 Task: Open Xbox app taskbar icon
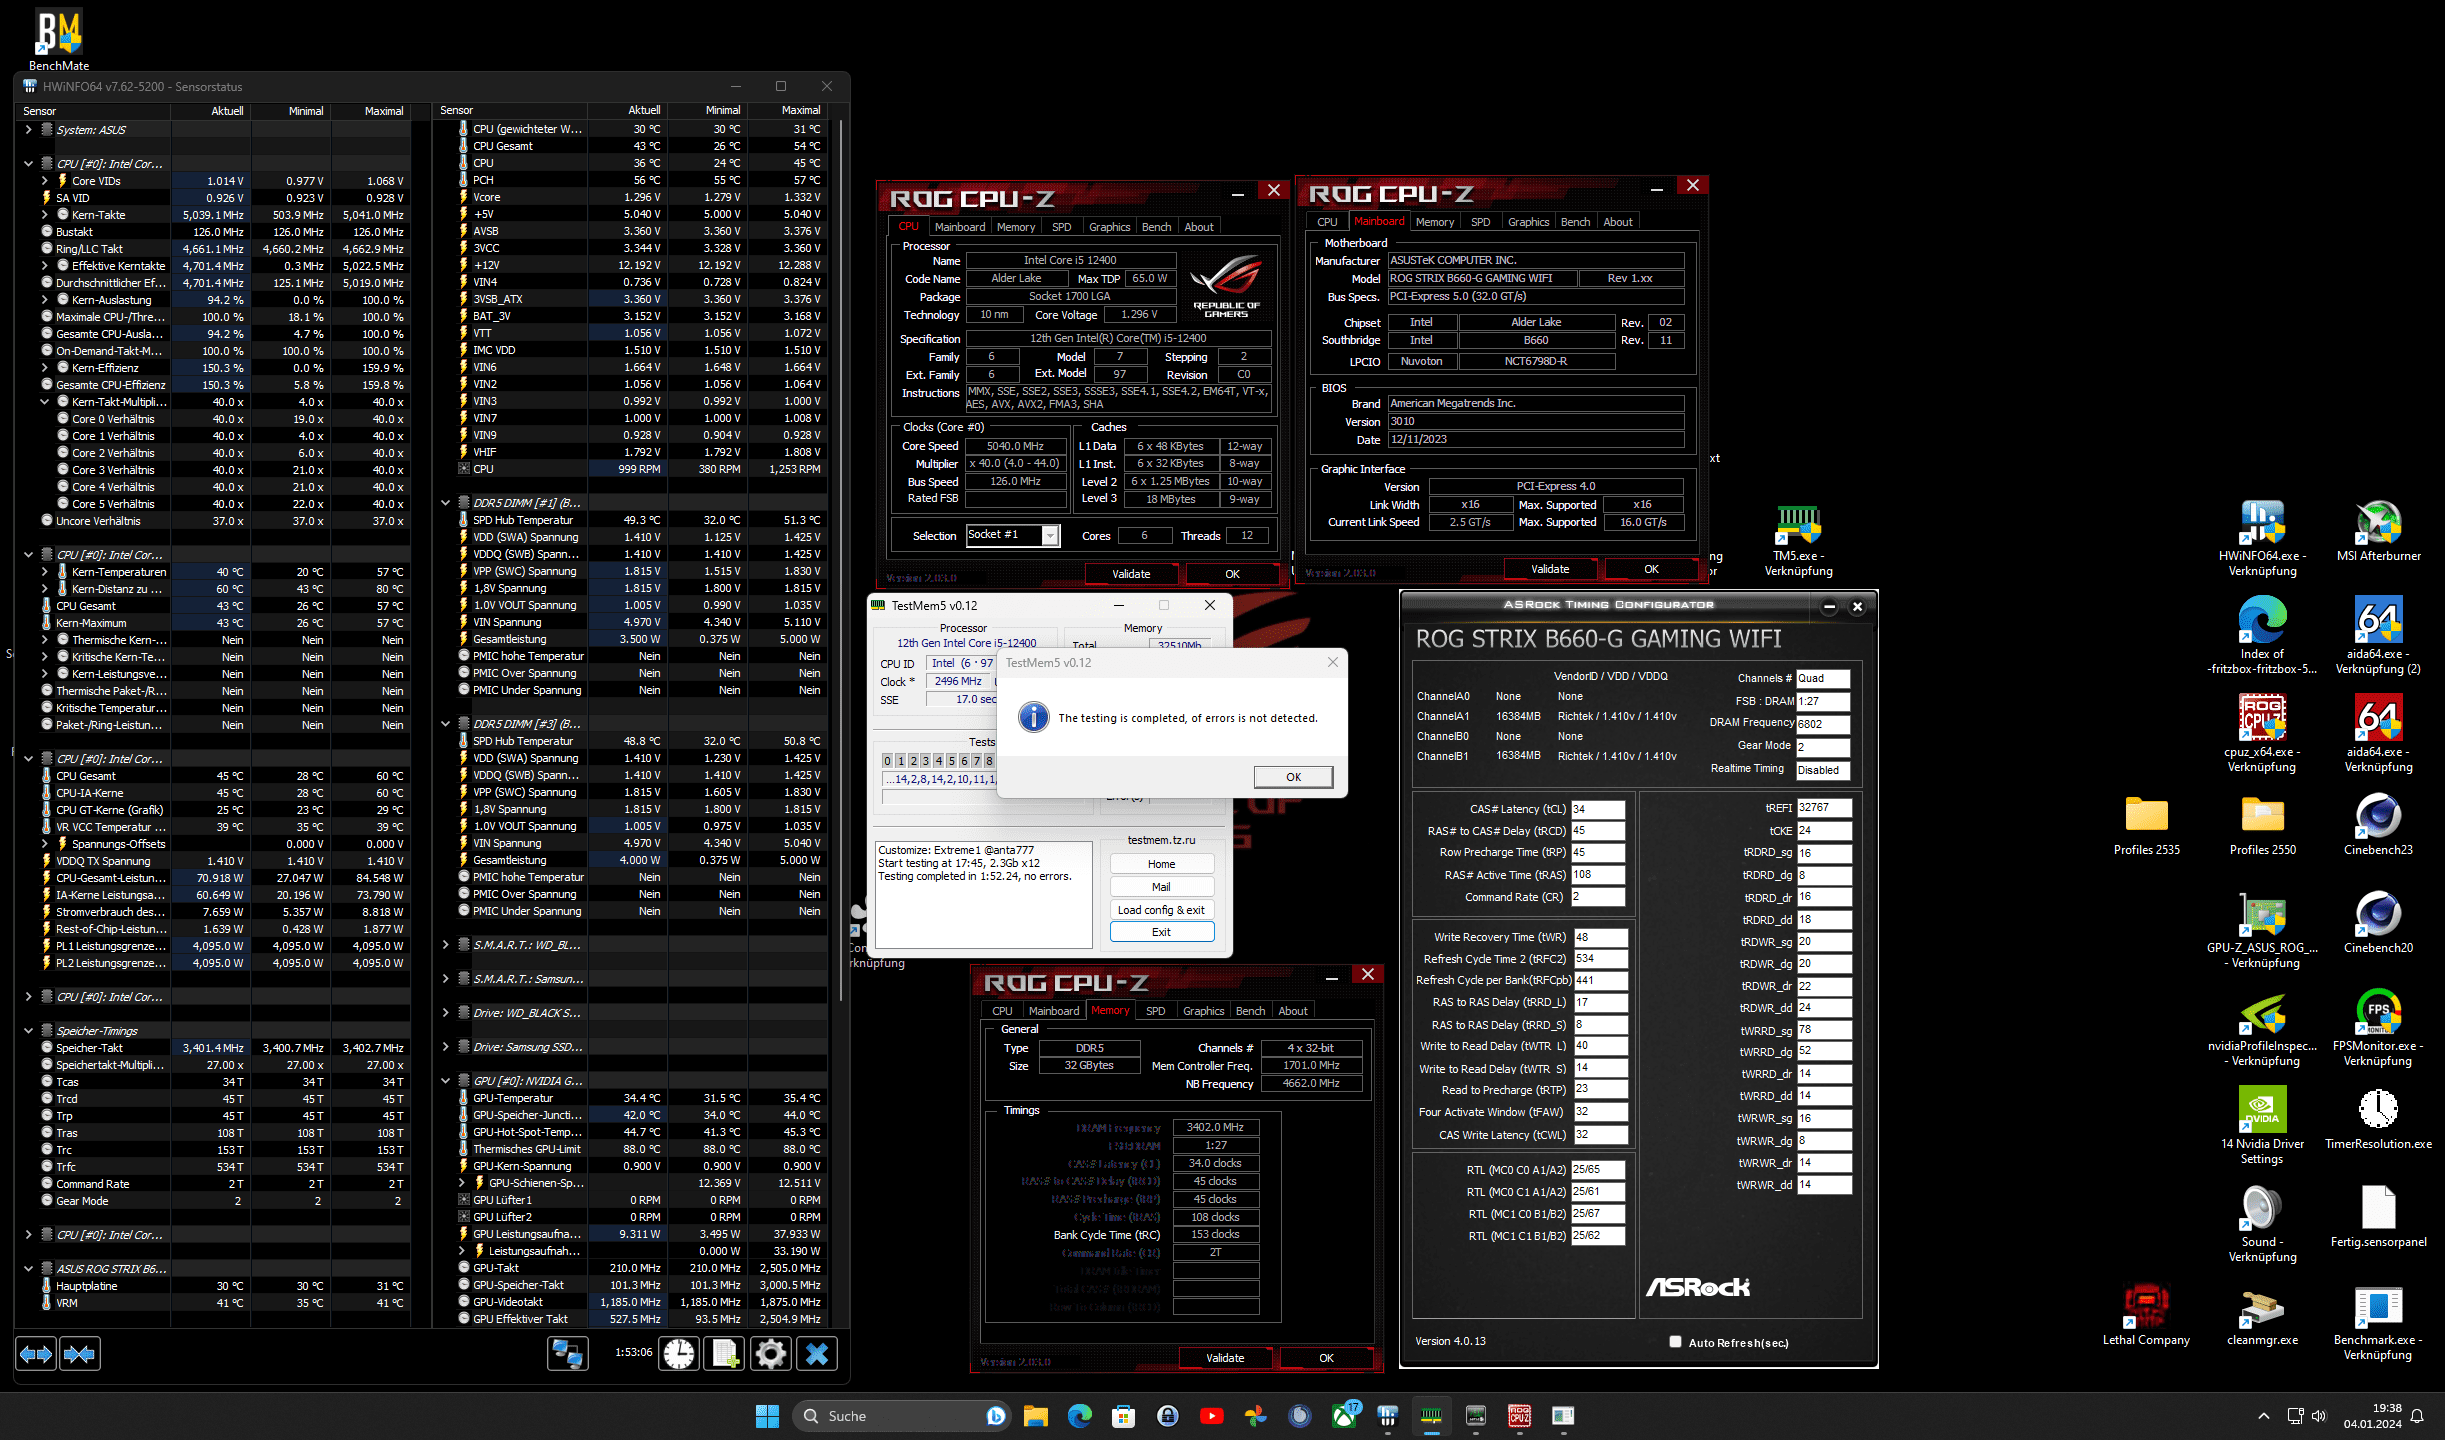(1344, 1415)
